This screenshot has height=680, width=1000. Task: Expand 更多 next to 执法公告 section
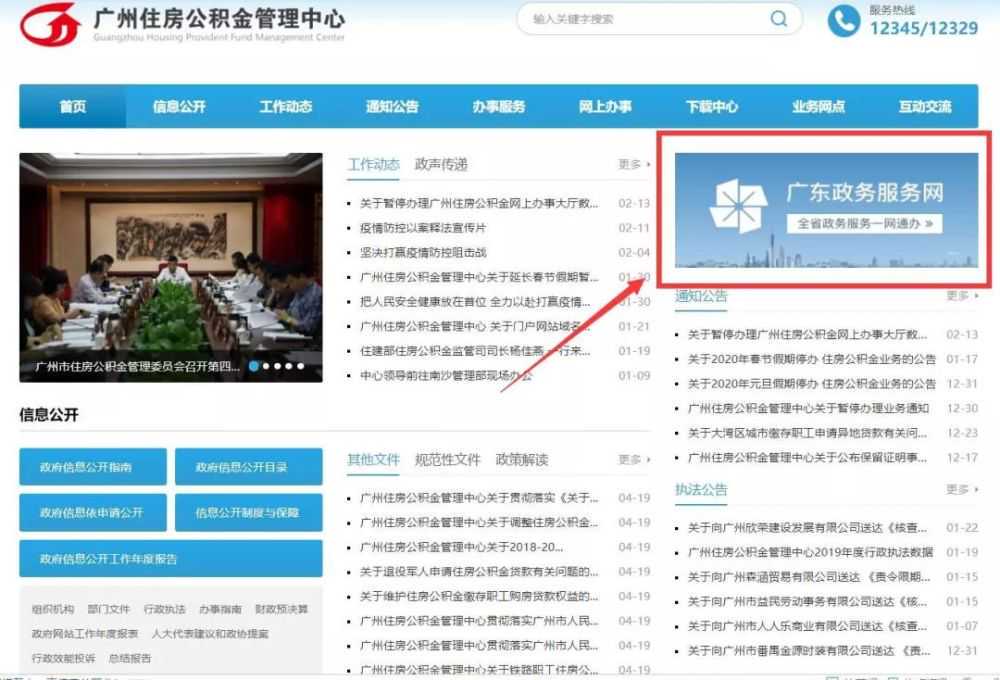[x=956, y=489]
